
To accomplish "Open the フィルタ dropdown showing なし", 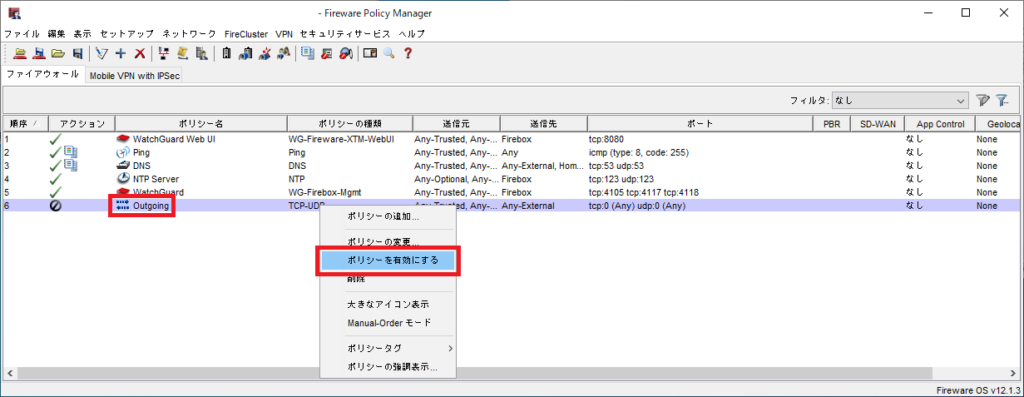I will (900, 101).
